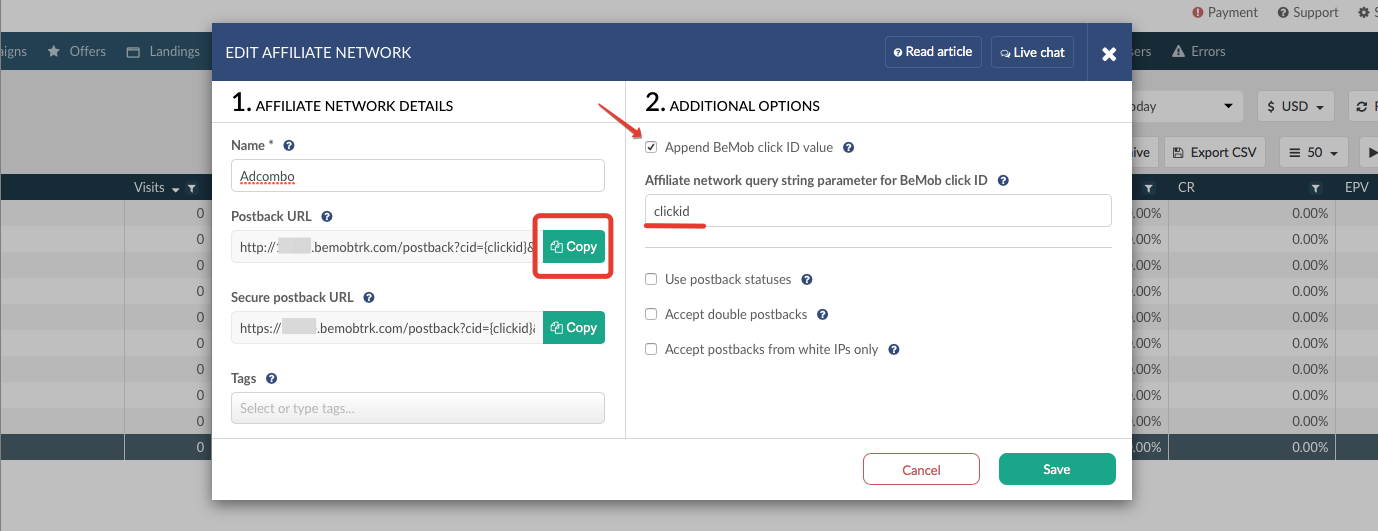
Task: Open the Offers tab
Action: coord(77,51)
